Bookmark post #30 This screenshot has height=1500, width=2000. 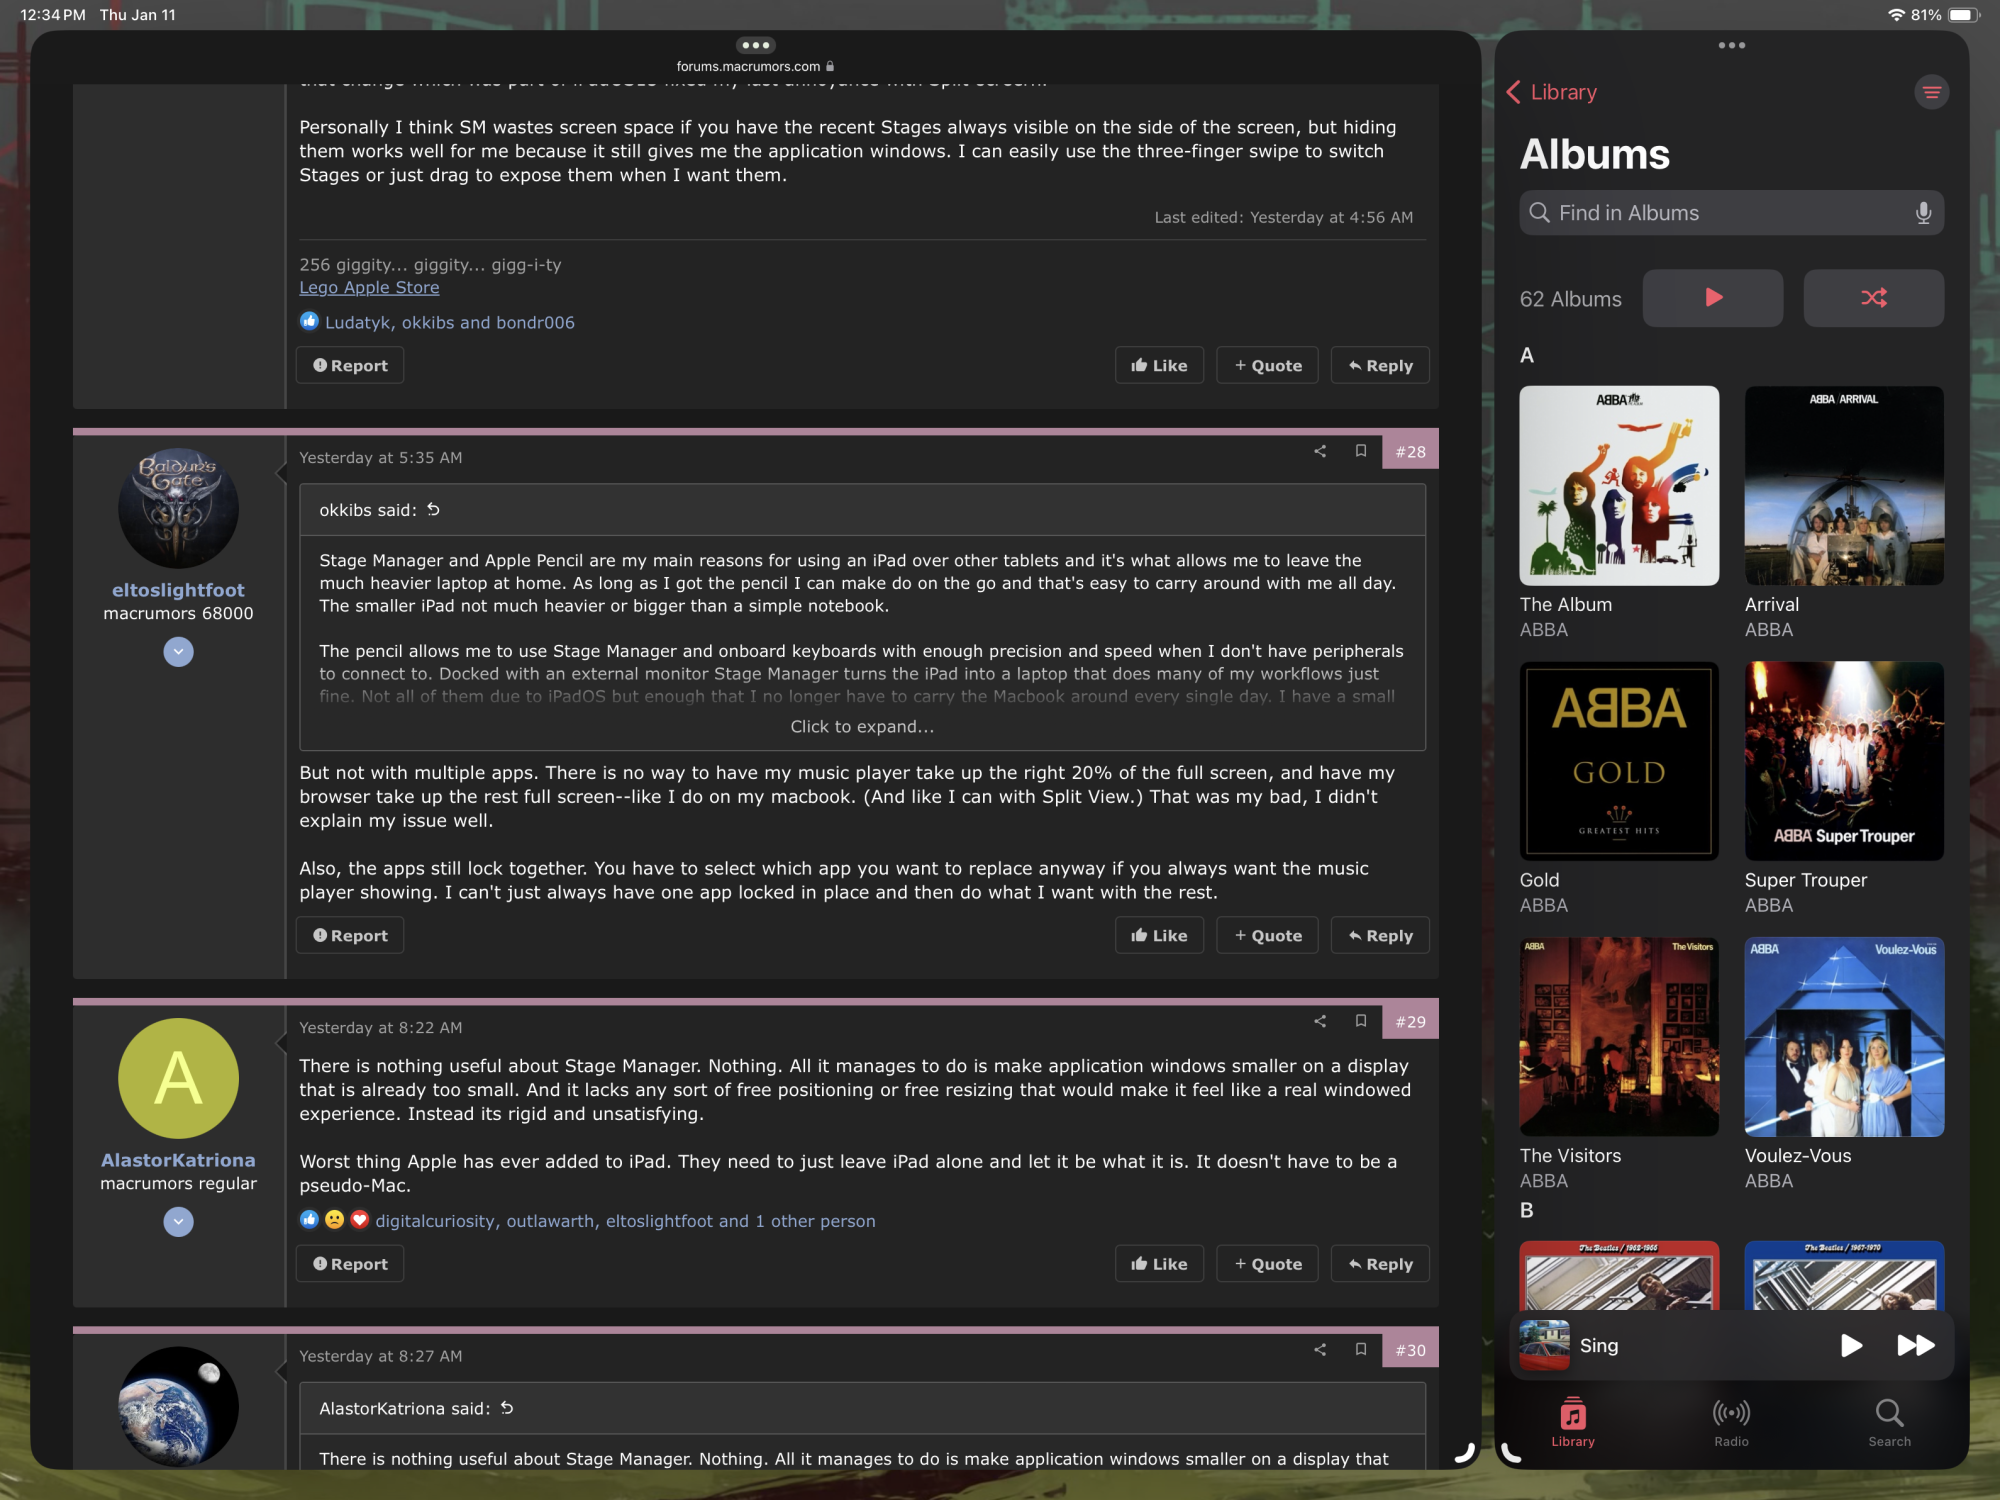point(1361,1350)
